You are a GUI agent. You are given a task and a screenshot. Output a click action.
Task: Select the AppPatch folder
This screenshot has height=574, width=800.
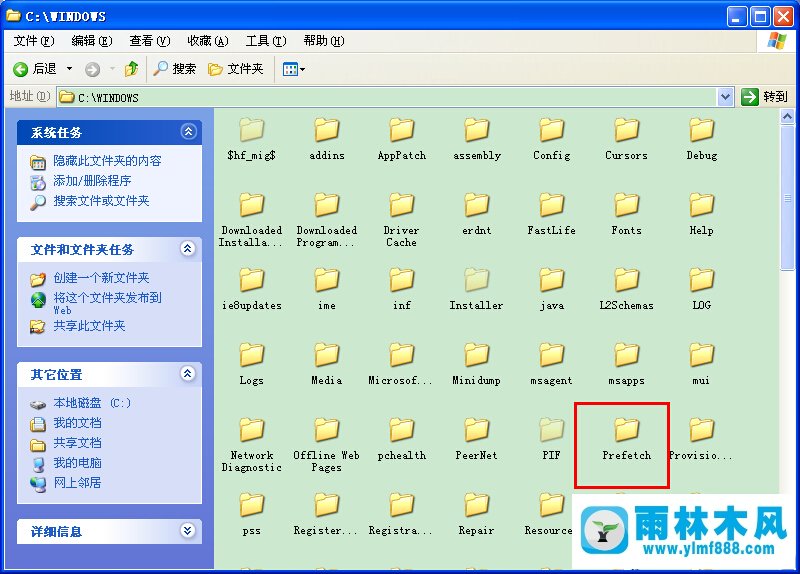click(402, 139)
